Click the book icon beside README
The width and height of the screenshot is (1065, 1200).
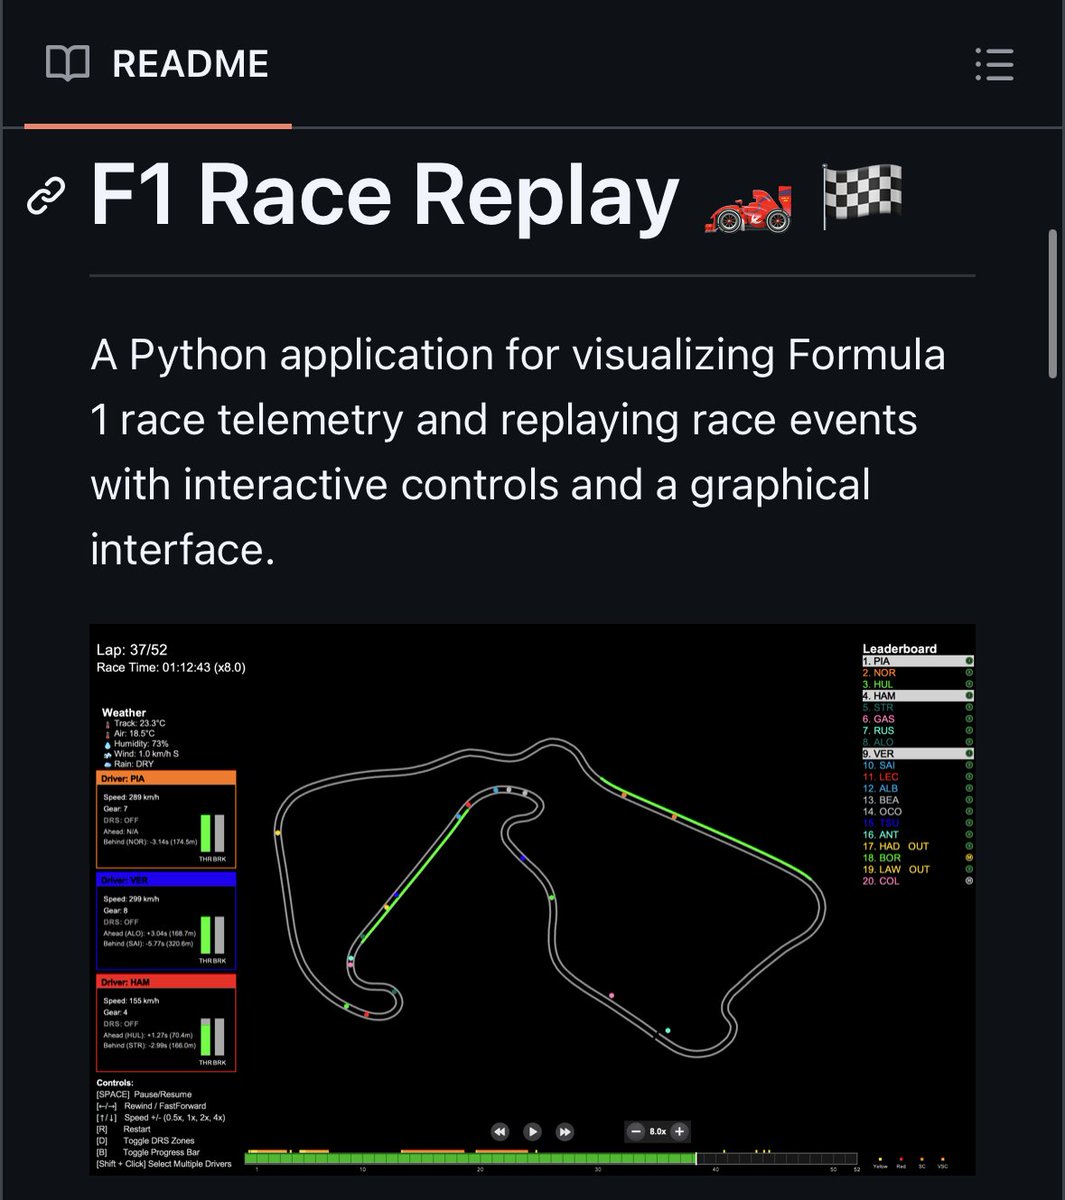[x=67, y=64]
